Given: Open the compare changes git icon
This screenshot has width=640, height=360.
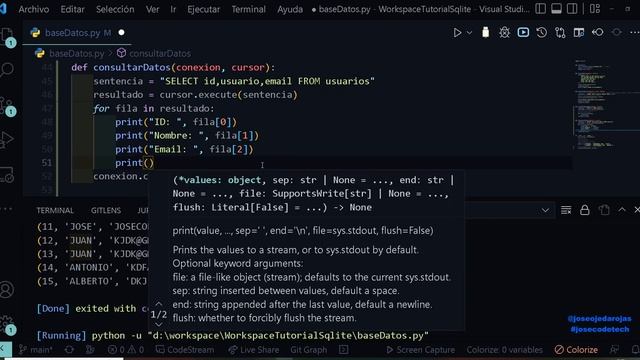Looking at the screenshot, I should click(560, 33).
